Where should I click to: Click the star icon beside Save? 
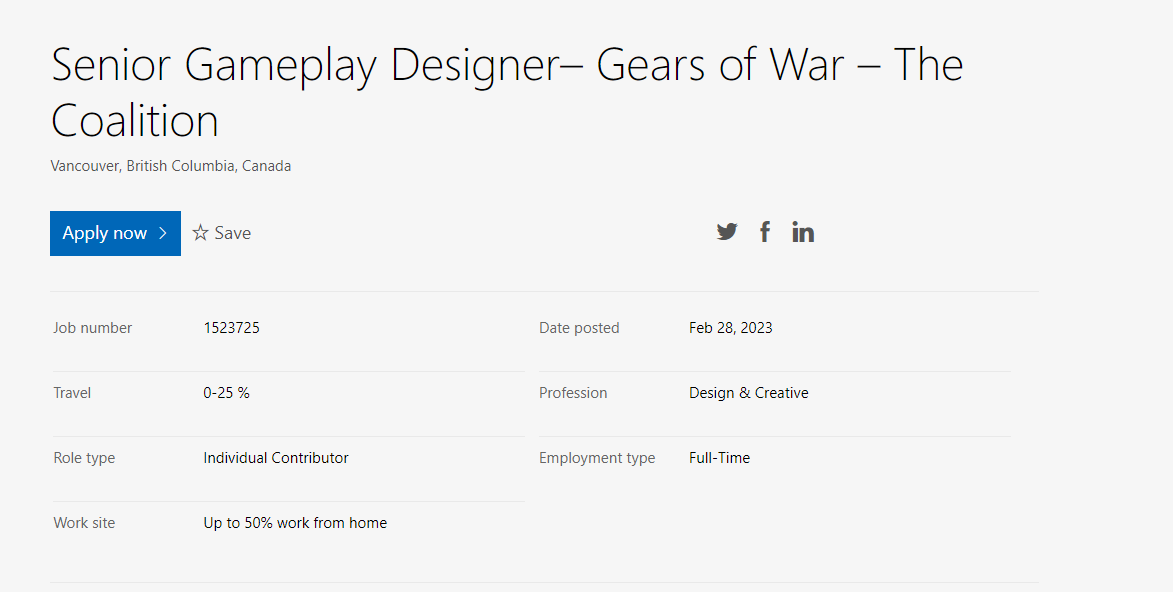tap(201, 233)
